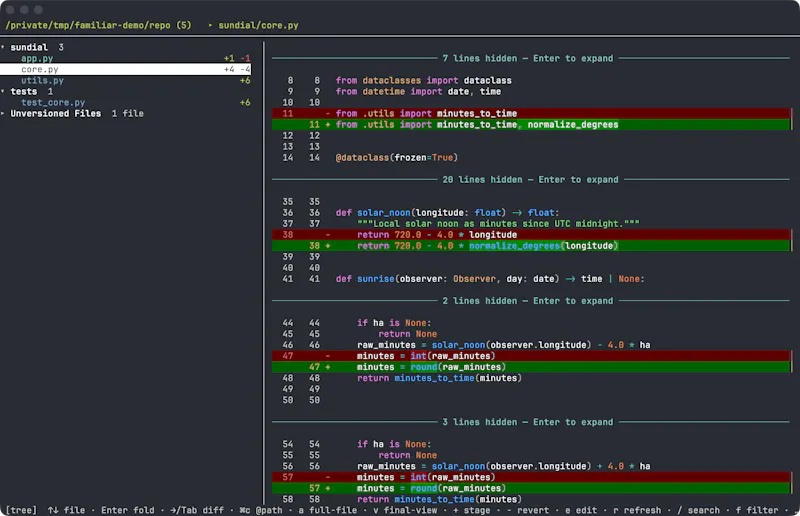Expand the Unversioned Files group

point(3,113)
